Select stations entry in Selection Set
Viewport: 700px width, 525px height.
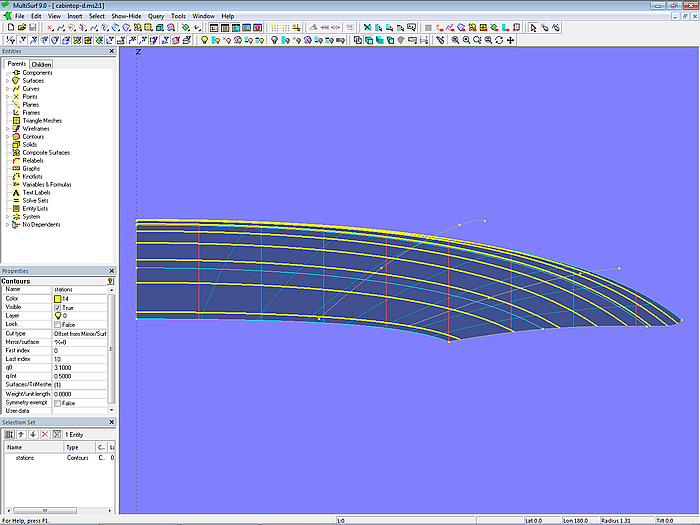pyautogui.click(x=26, y=457)
